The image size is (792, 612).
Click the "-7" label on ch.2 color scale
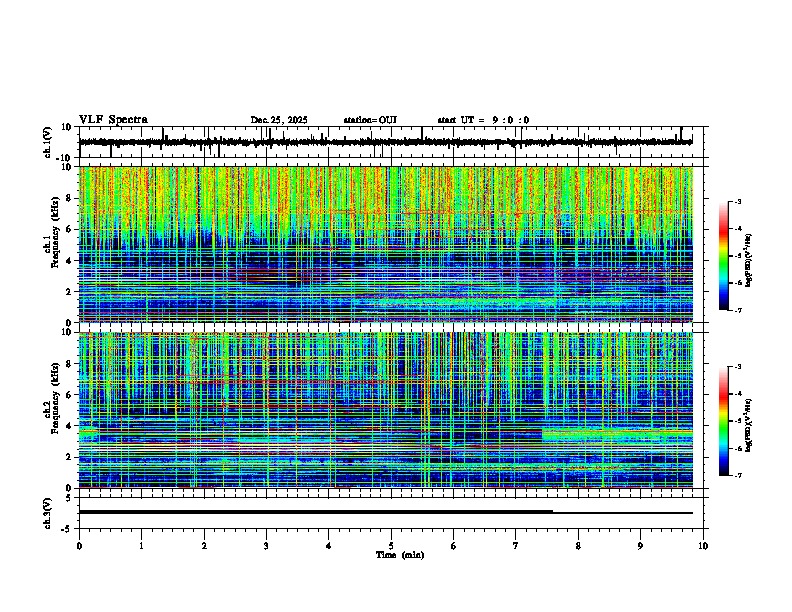(x=737, y=475)
